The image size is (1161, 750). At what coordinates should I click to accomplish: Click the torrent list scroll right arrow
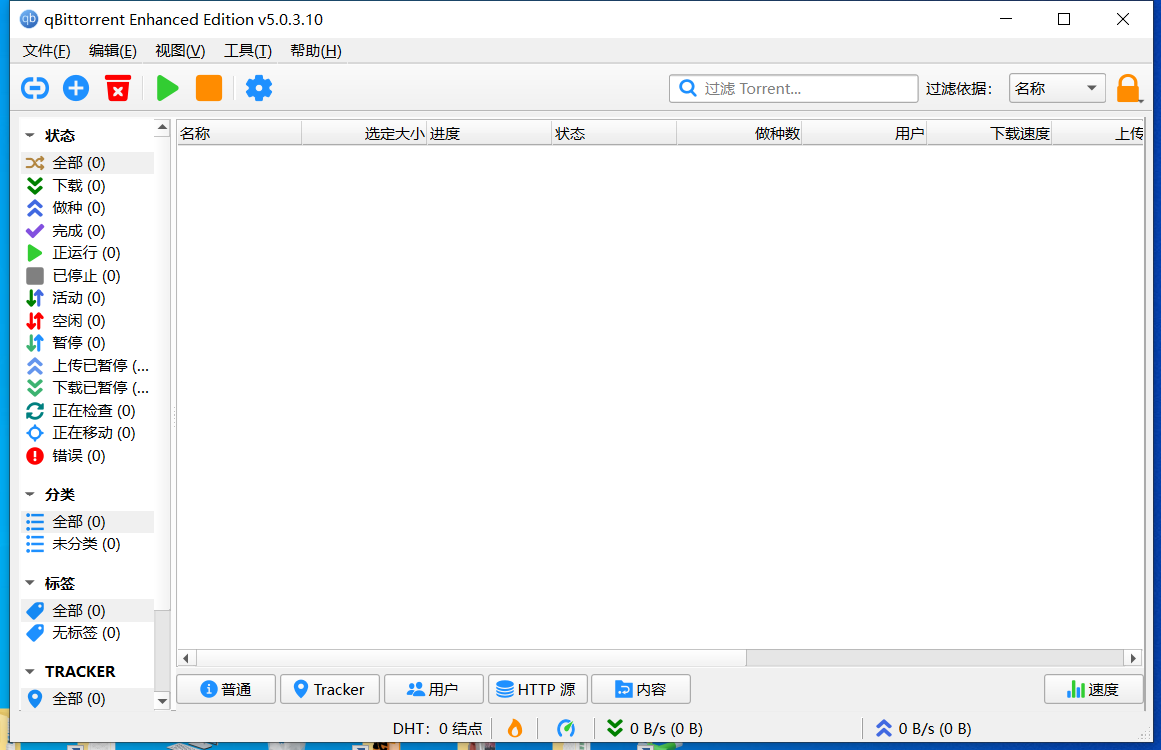click(1133, 658)
